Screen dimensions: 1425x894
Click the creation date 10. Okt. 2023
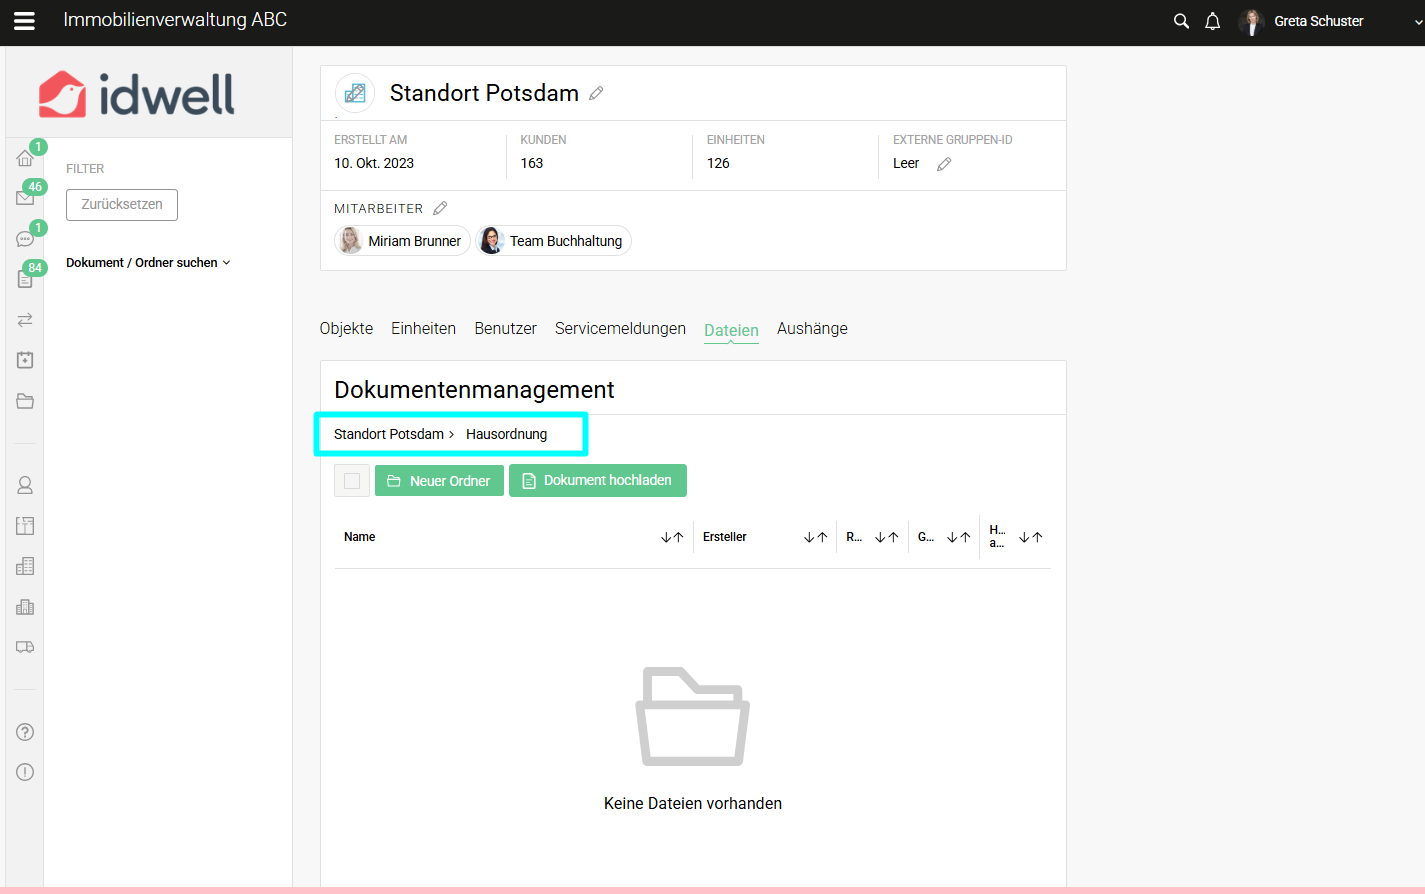374,163
